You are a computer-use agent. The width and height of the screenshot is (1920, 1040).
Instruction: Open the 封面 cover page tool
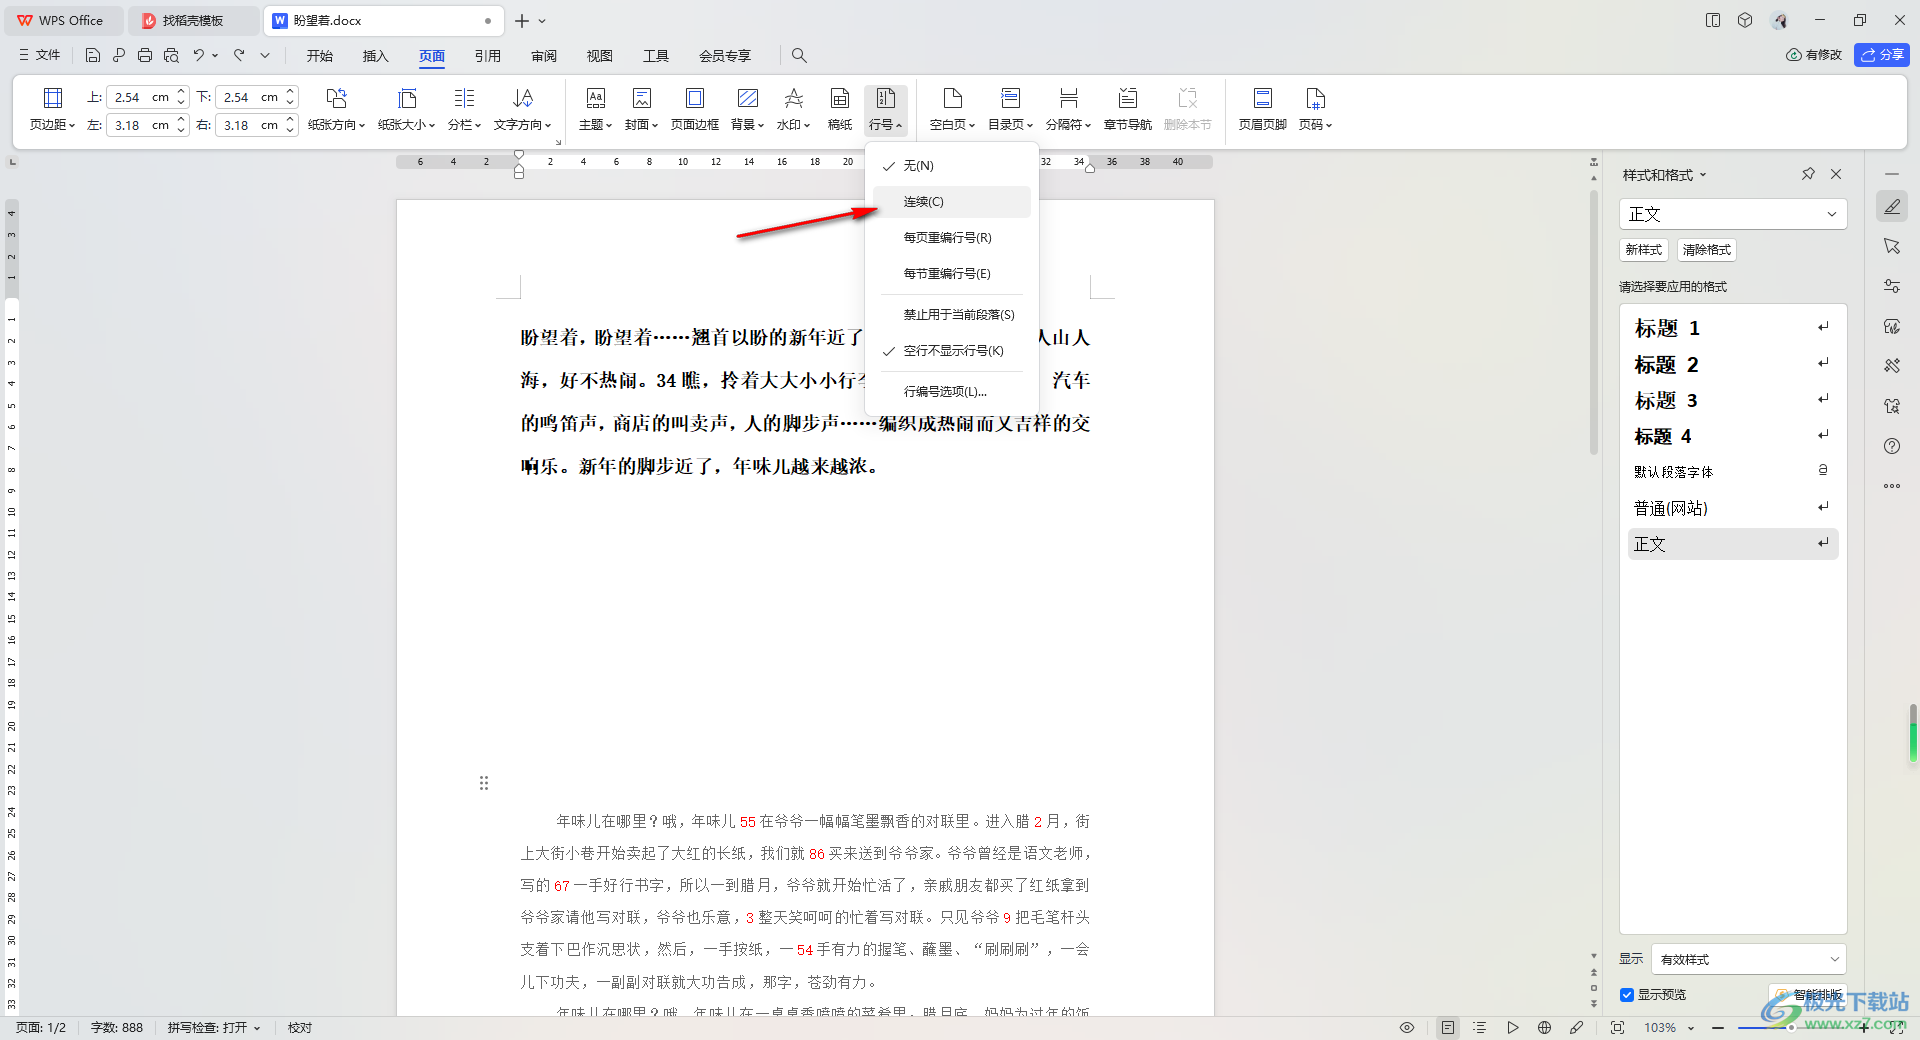(x=641, y=109)
